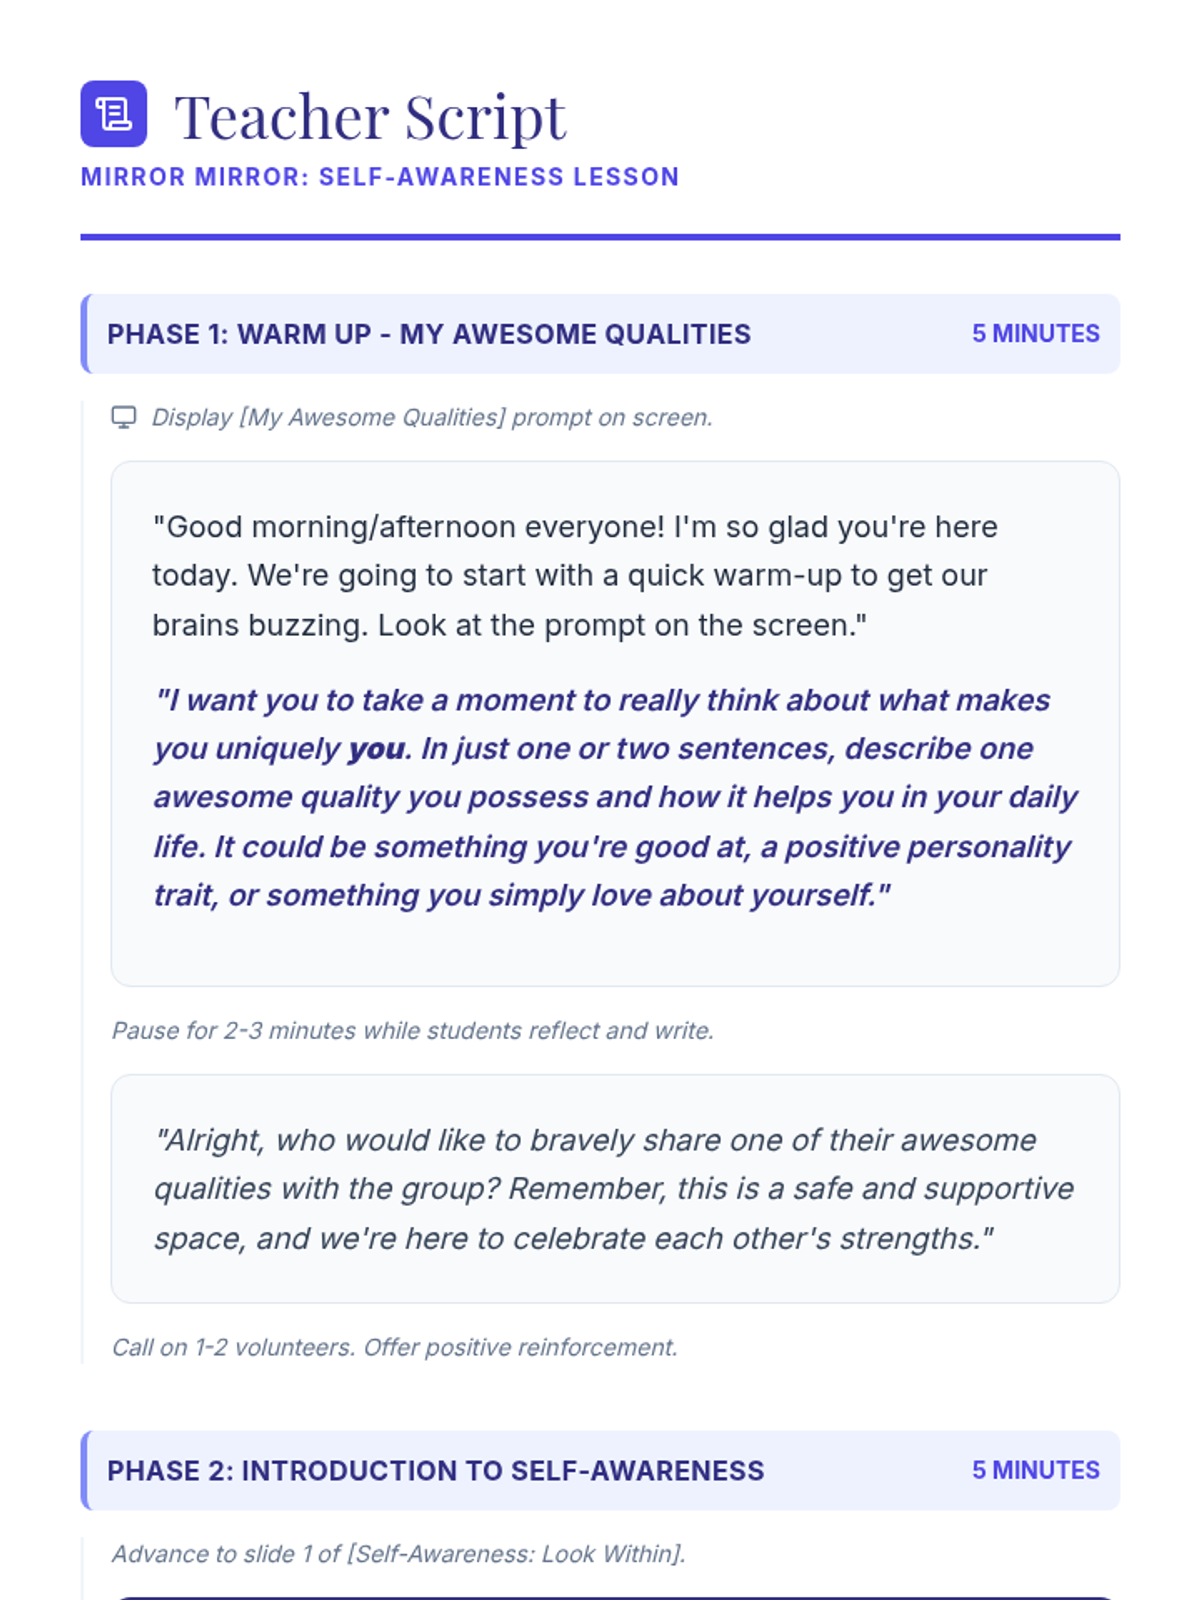Image resolution: width=1200 pixels, height=1600 pixels.
Task: Select the "Mirror Mirror: Self-Awareness Lesson" subtitle
Action: [380, 177]
